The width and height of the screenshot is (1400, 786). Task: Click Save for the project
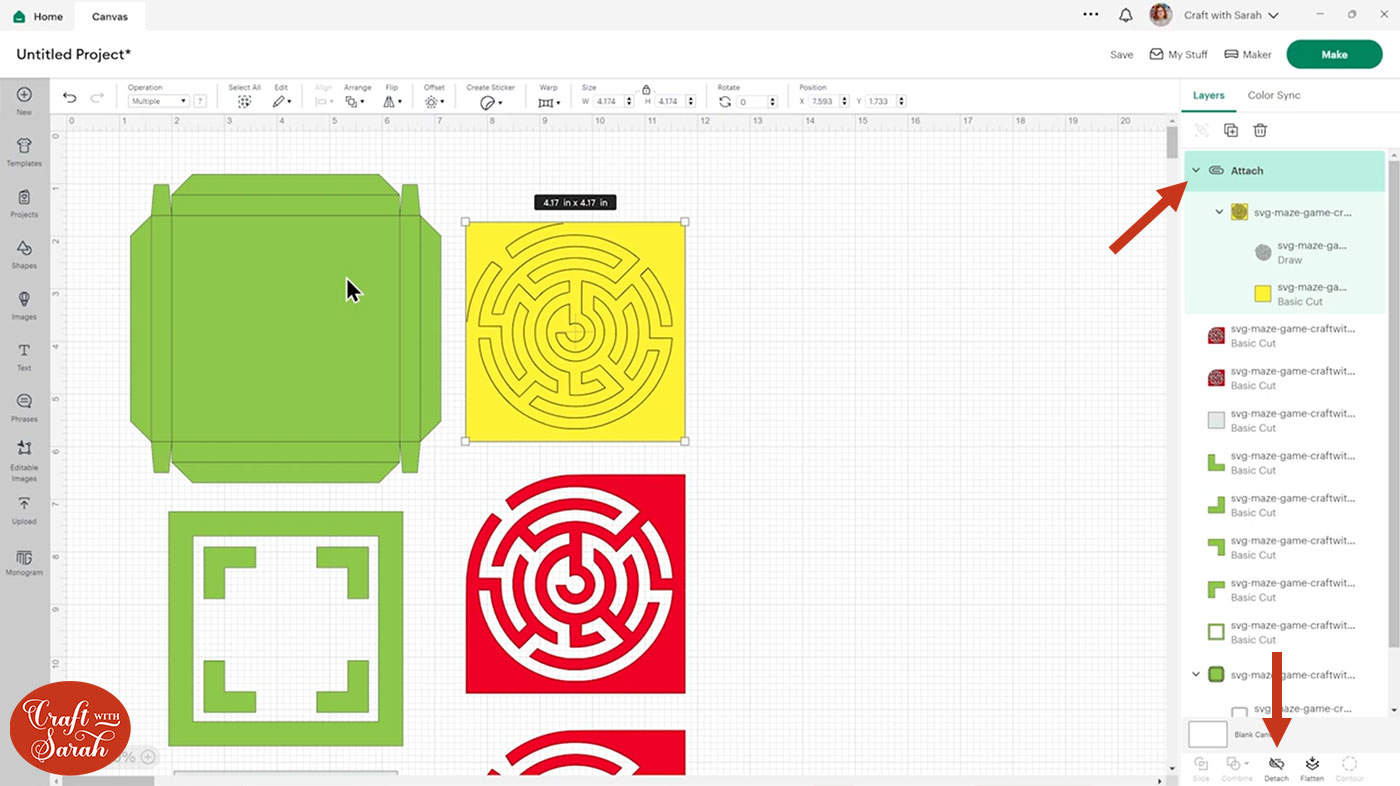tap(1121, 54)
